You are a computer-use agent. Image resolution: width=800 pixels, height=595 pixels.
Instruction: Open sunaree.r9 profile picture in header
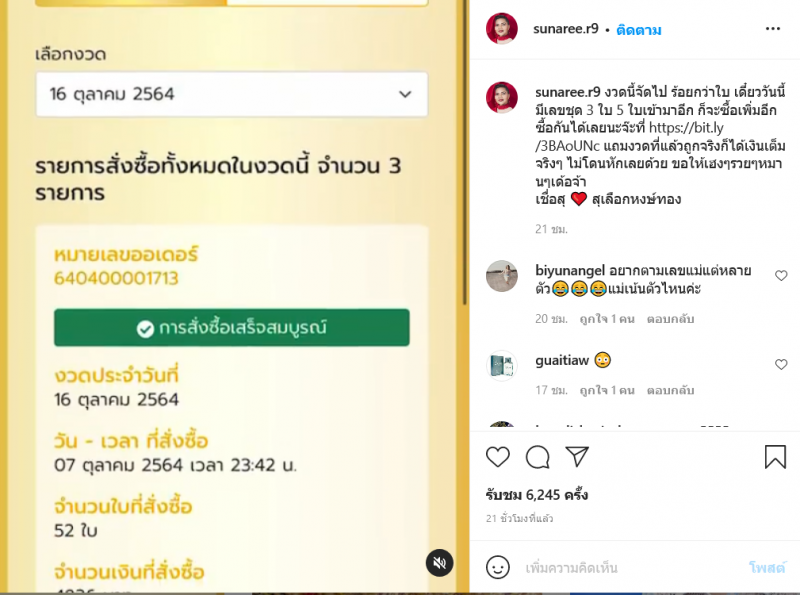[x=502, y=29]
